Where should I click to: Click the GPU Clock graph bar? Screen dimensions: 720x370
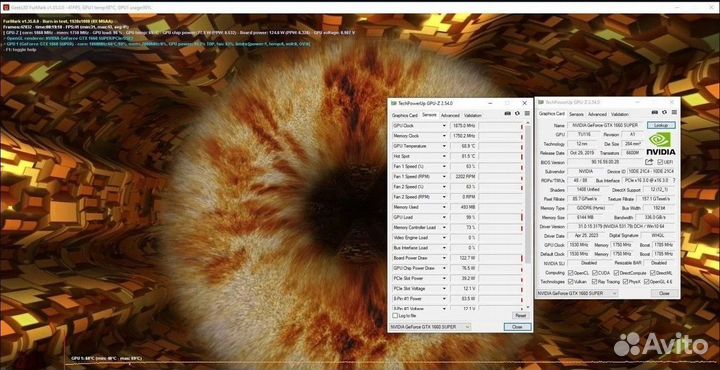coord(501,125)
